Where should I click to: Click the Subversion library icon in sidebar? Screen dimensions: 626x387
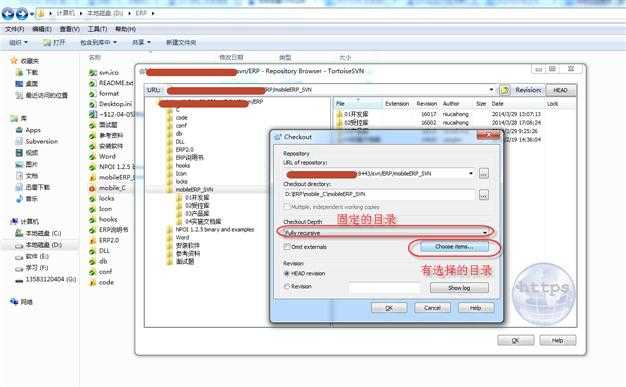19,141
